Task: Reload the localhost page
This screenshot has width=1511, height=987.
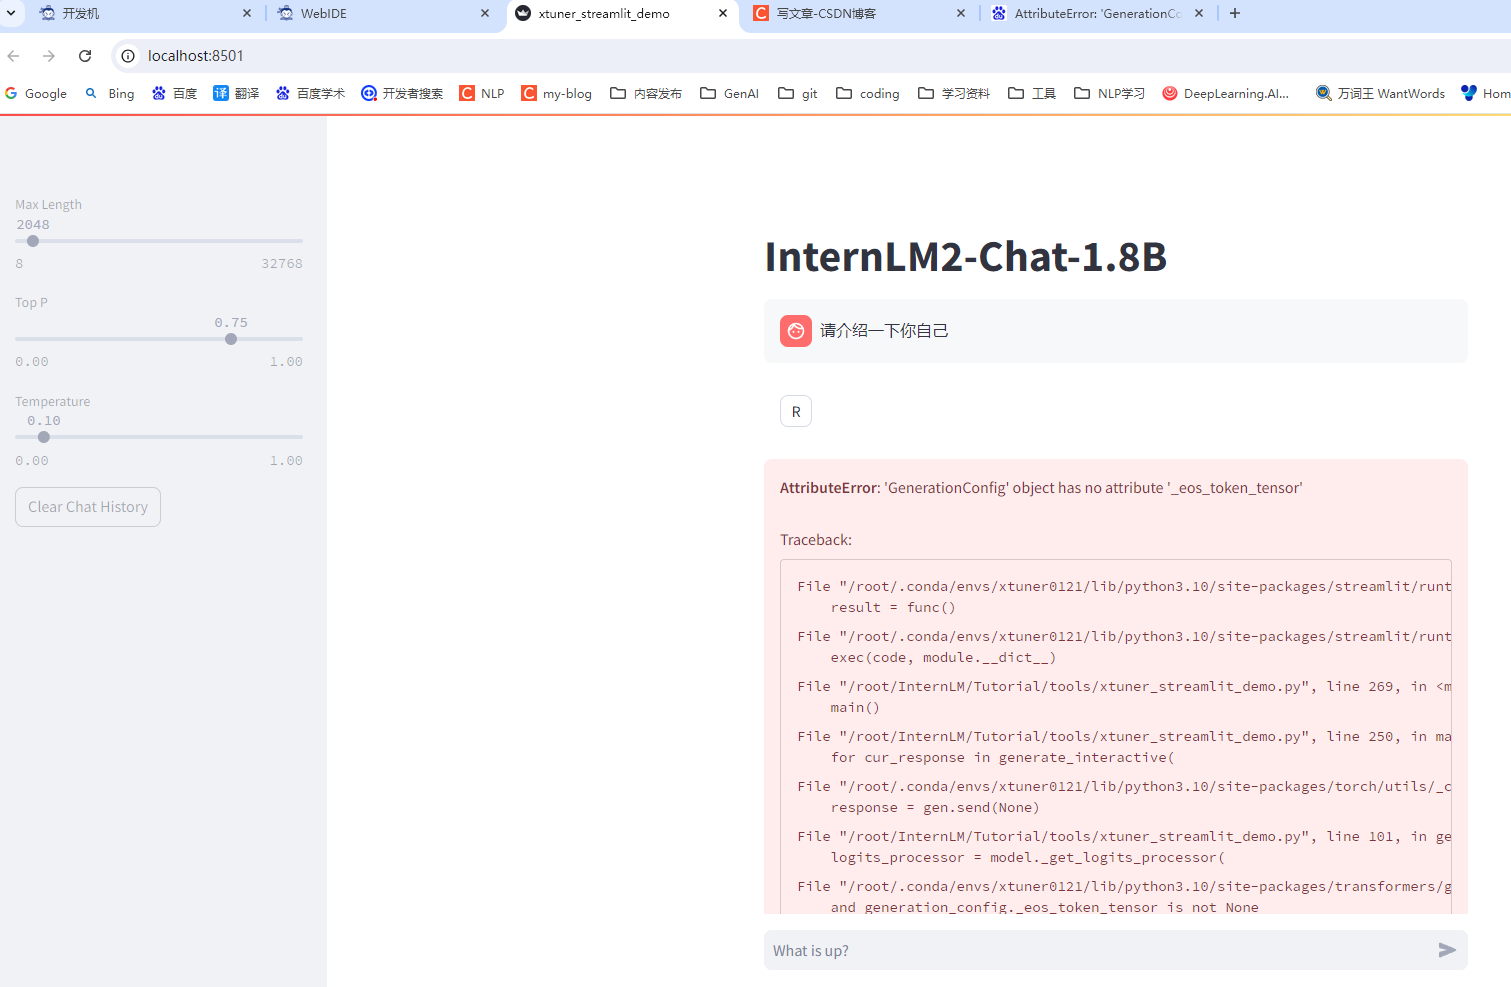Action: (85, 56)
